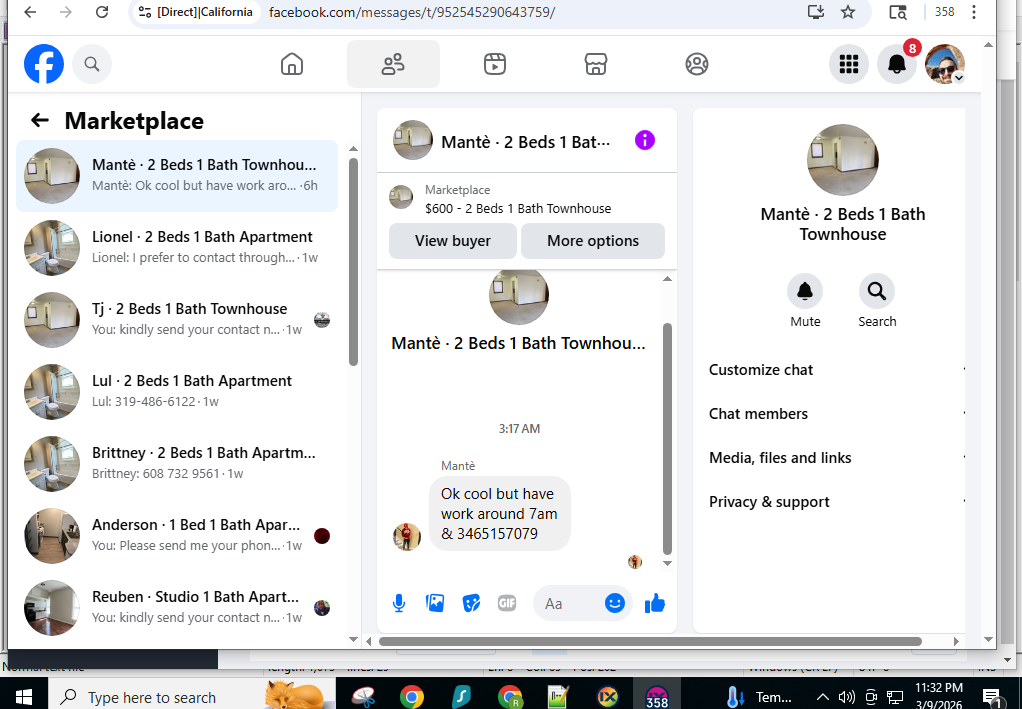The width and height of the screenshot is (1022, 709).
Task: Click Mantè's avatar beside the message
Action: [x=407, y=537]
